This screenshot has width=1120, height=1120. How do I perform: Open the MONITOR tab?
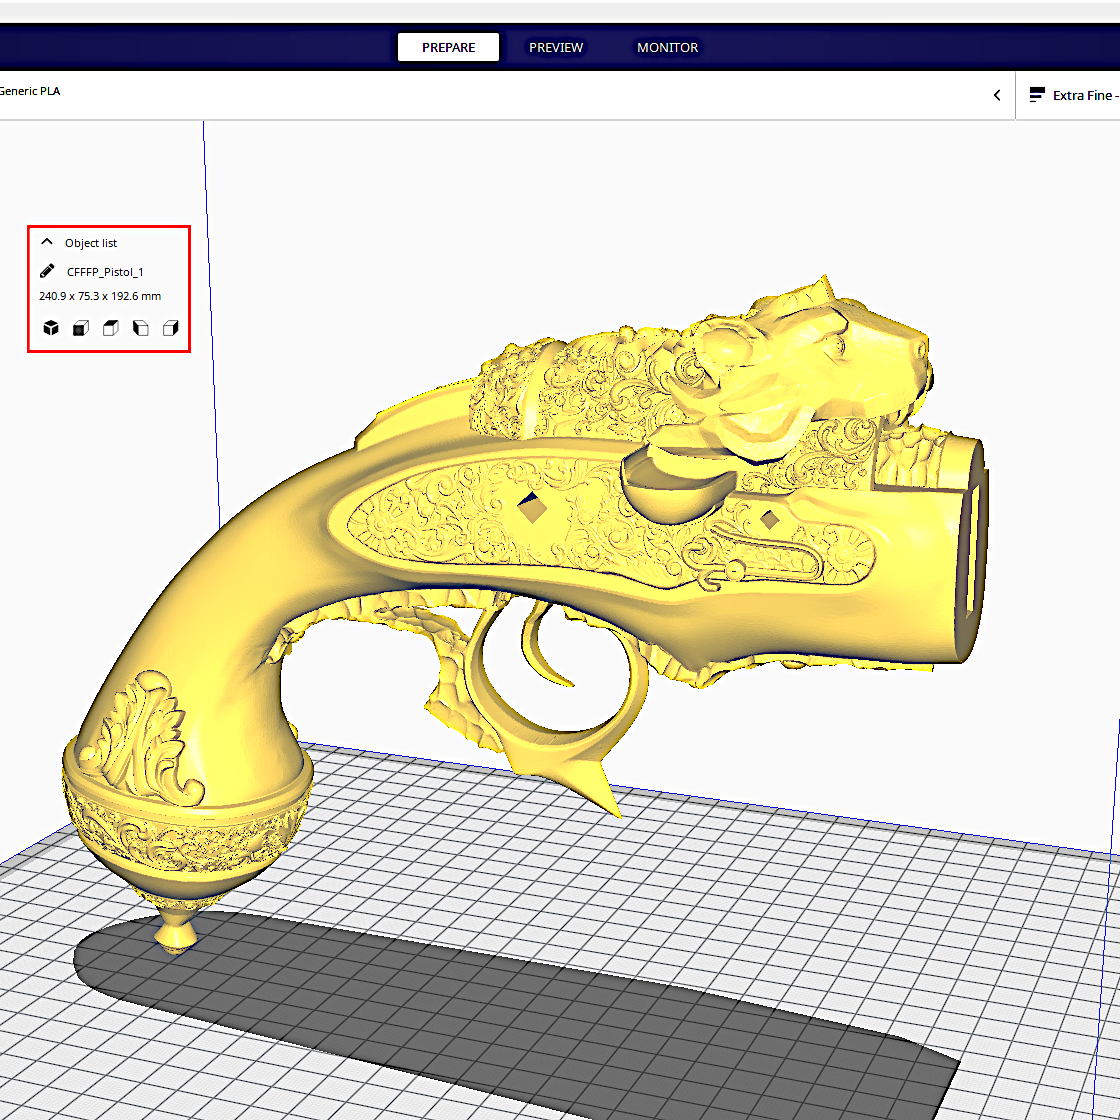[x=667, y=47]
